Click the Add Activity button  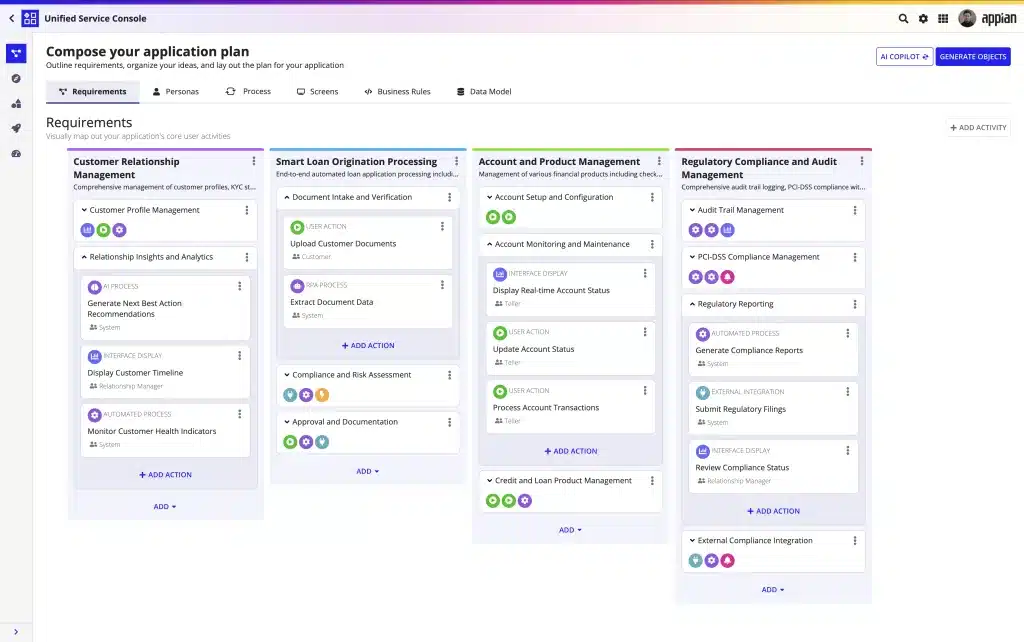[x=978, y=128]
